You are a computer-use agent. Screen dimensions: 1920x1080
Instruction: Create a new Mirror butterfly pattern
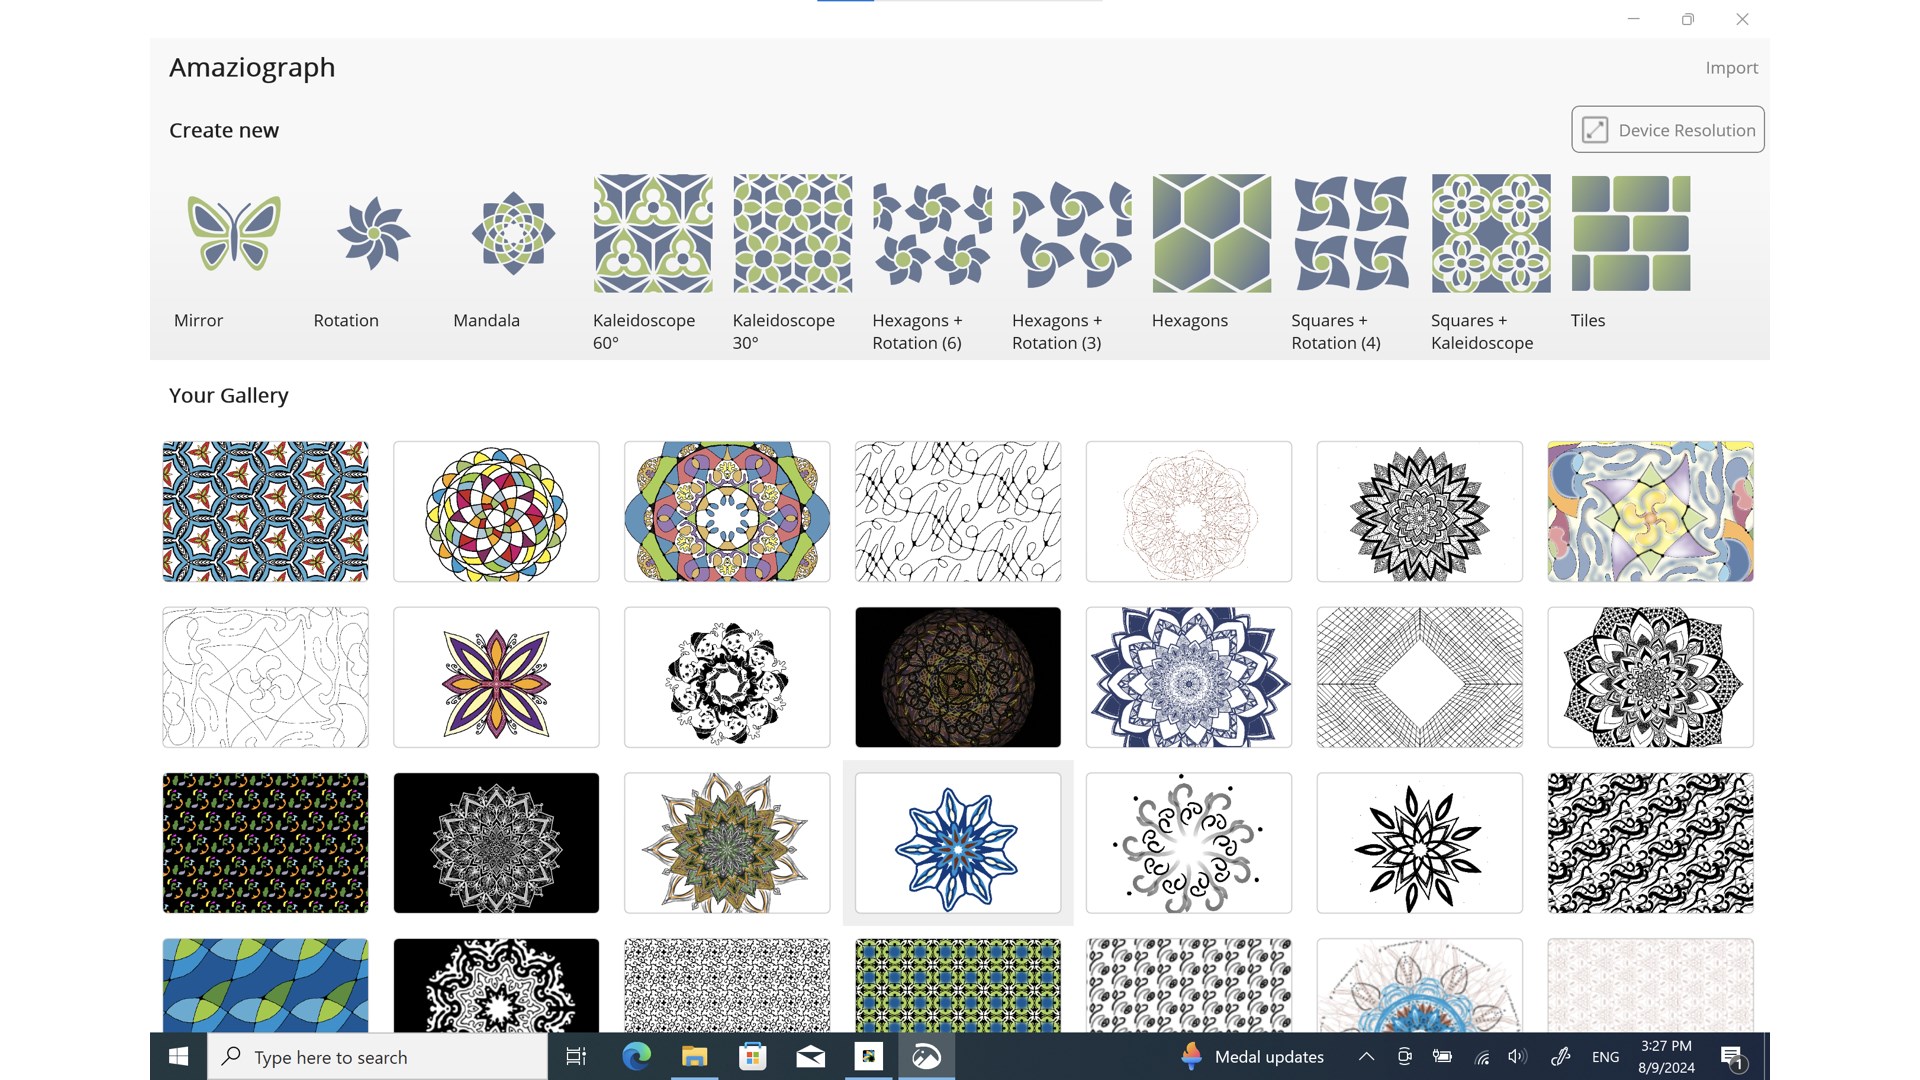[x=233, y=233]
